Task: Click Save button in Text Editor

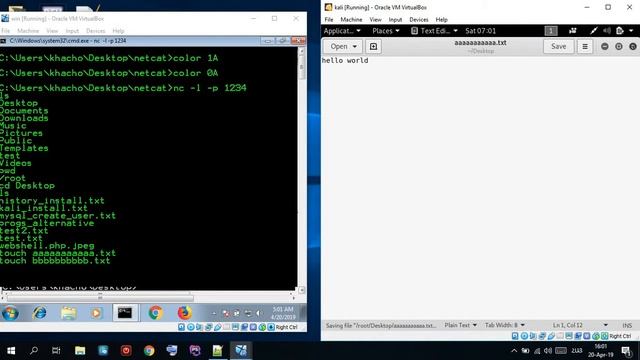Action: click(558, 47)
